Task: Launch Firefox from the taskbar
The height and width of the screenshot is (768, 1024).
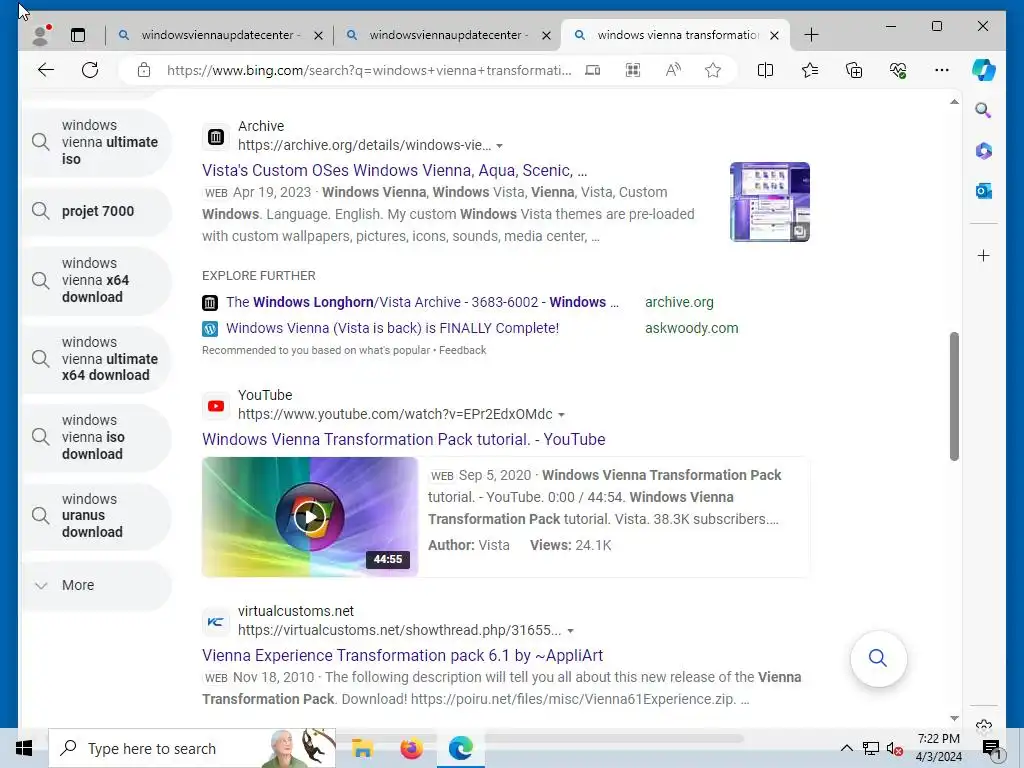Action: click(x=411, y=748)
